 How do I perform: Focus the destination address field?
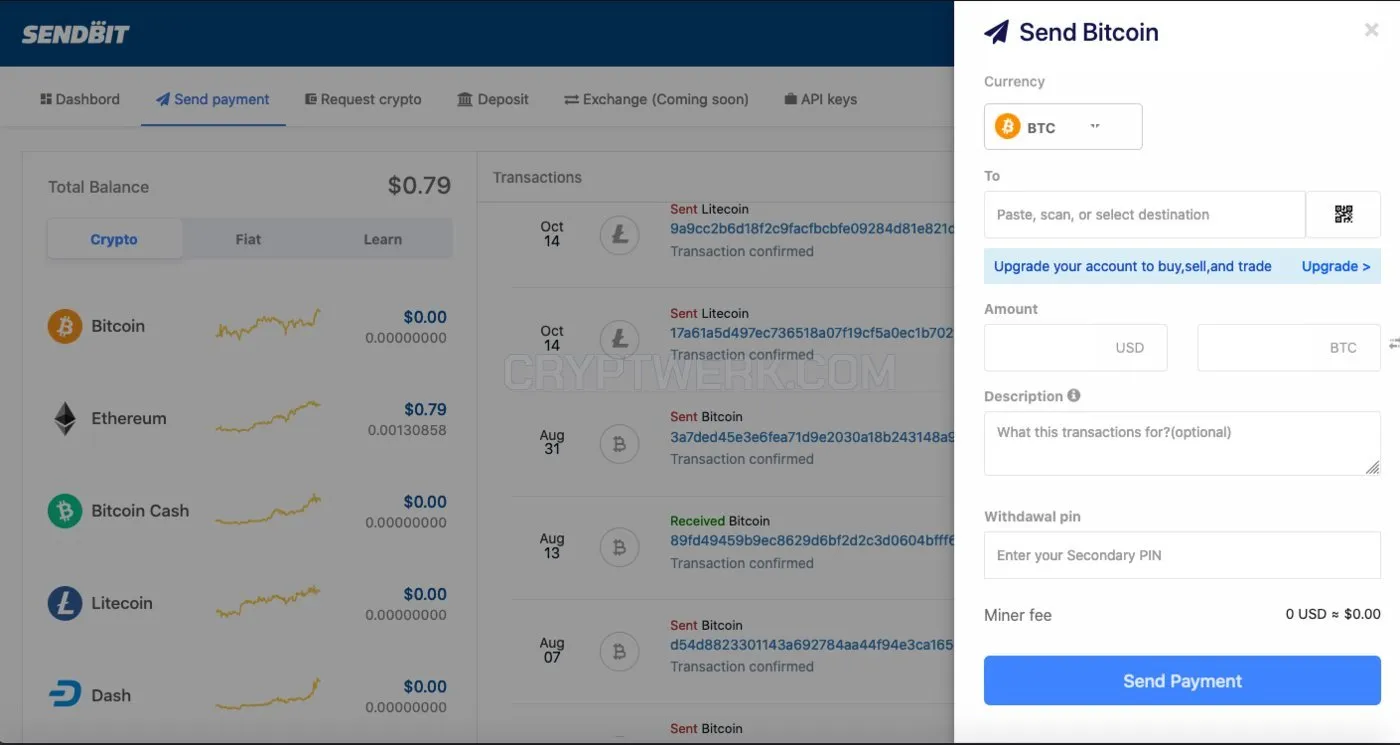click(1145, 214)
